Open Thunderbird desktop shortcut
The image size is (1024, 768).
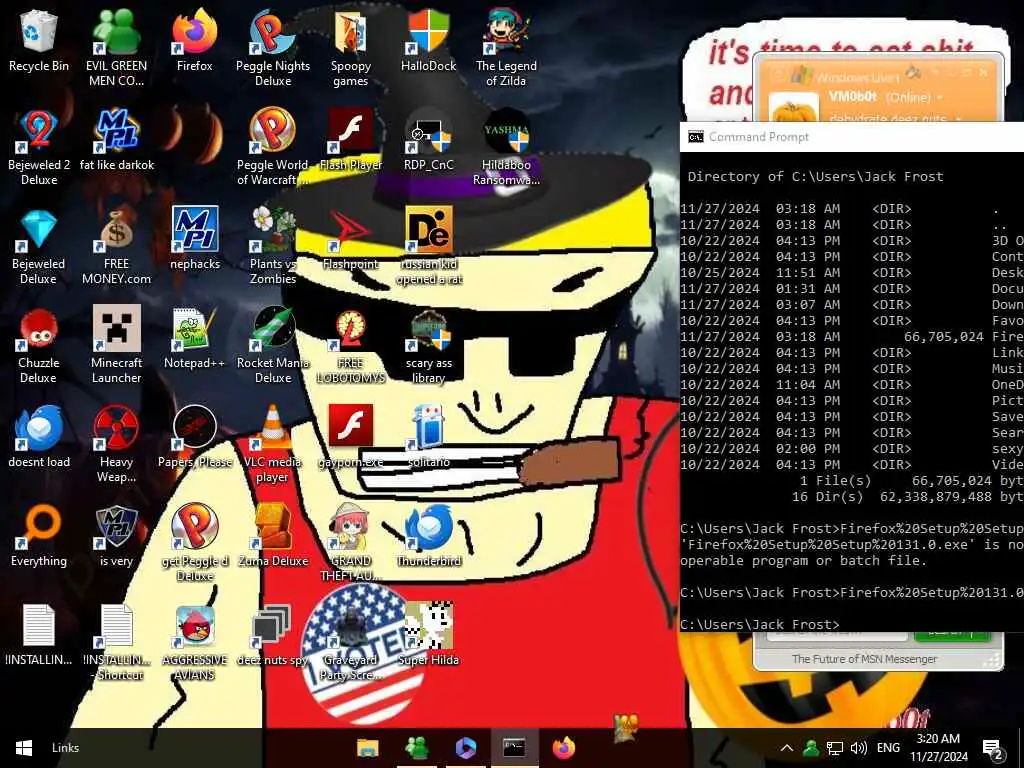point(428,536)
